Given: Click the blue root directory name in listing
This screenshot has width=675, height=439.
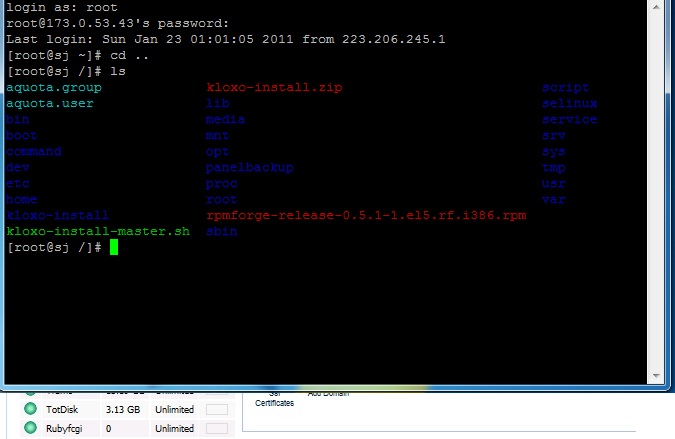Looking at the screenshot, I should [x=222, y=199].
